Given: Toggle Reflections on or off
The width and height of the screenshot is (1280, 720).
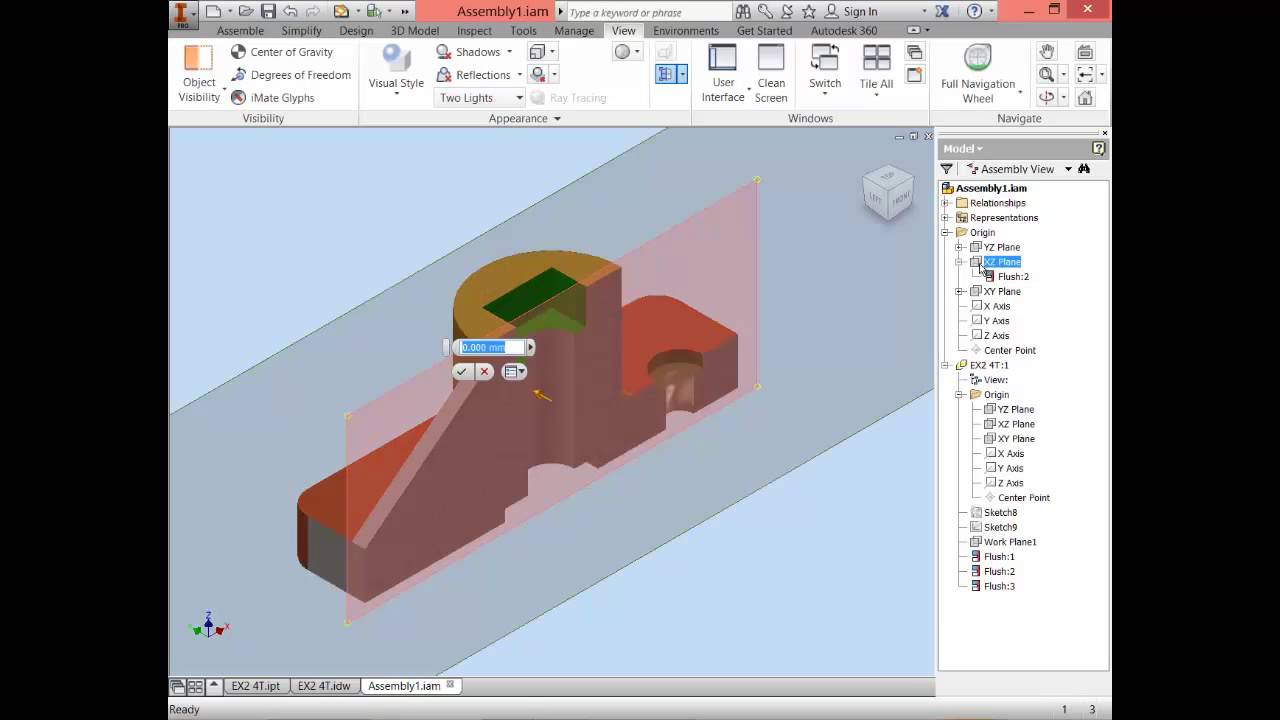Looking at the screenshot, I should click(474, 75).
